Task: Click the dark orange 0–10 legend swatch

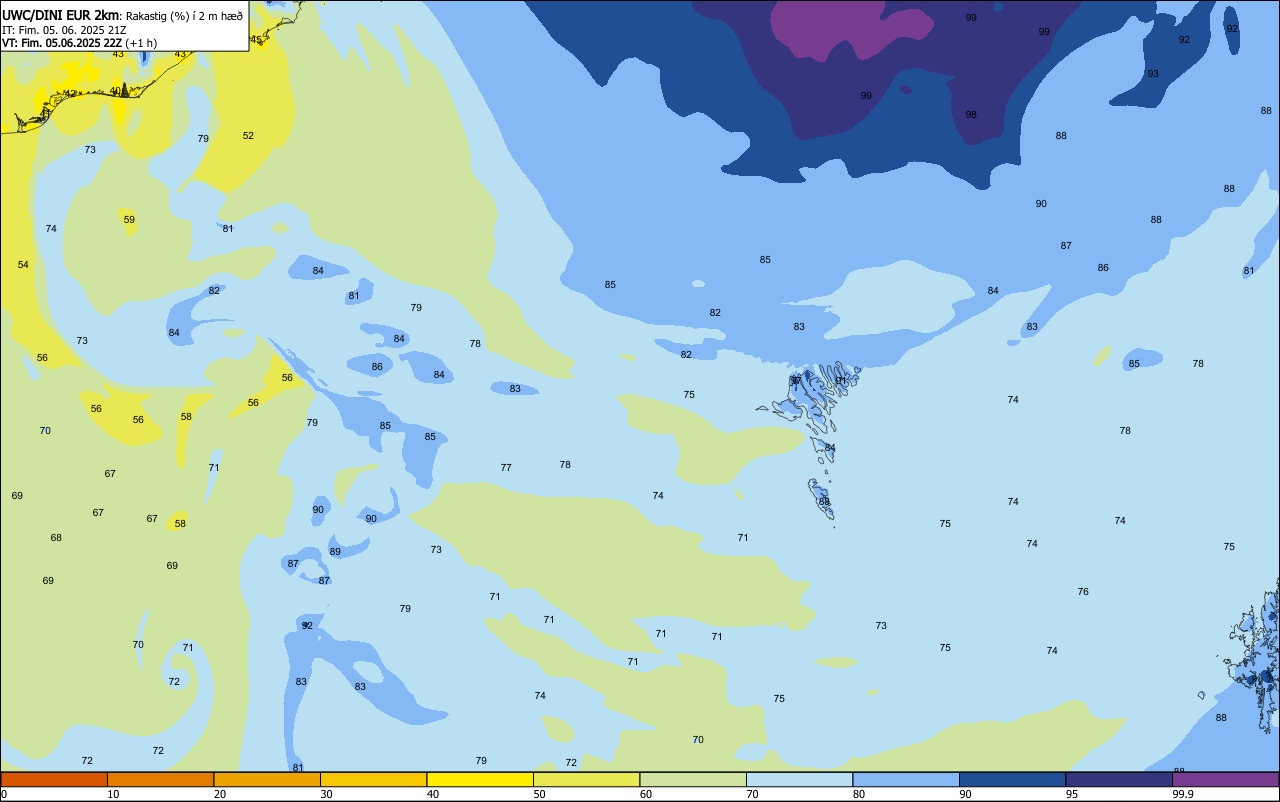Action: pos(54,779)
